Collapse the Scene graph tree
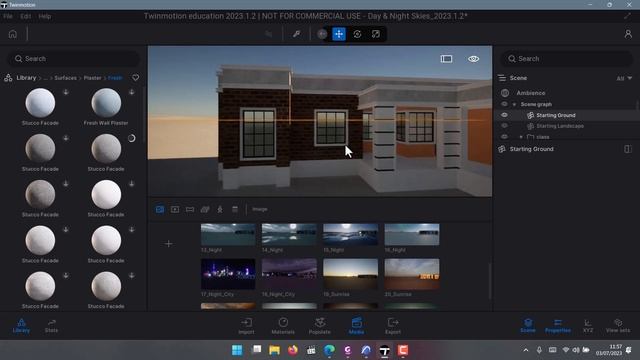 point(514,104)
